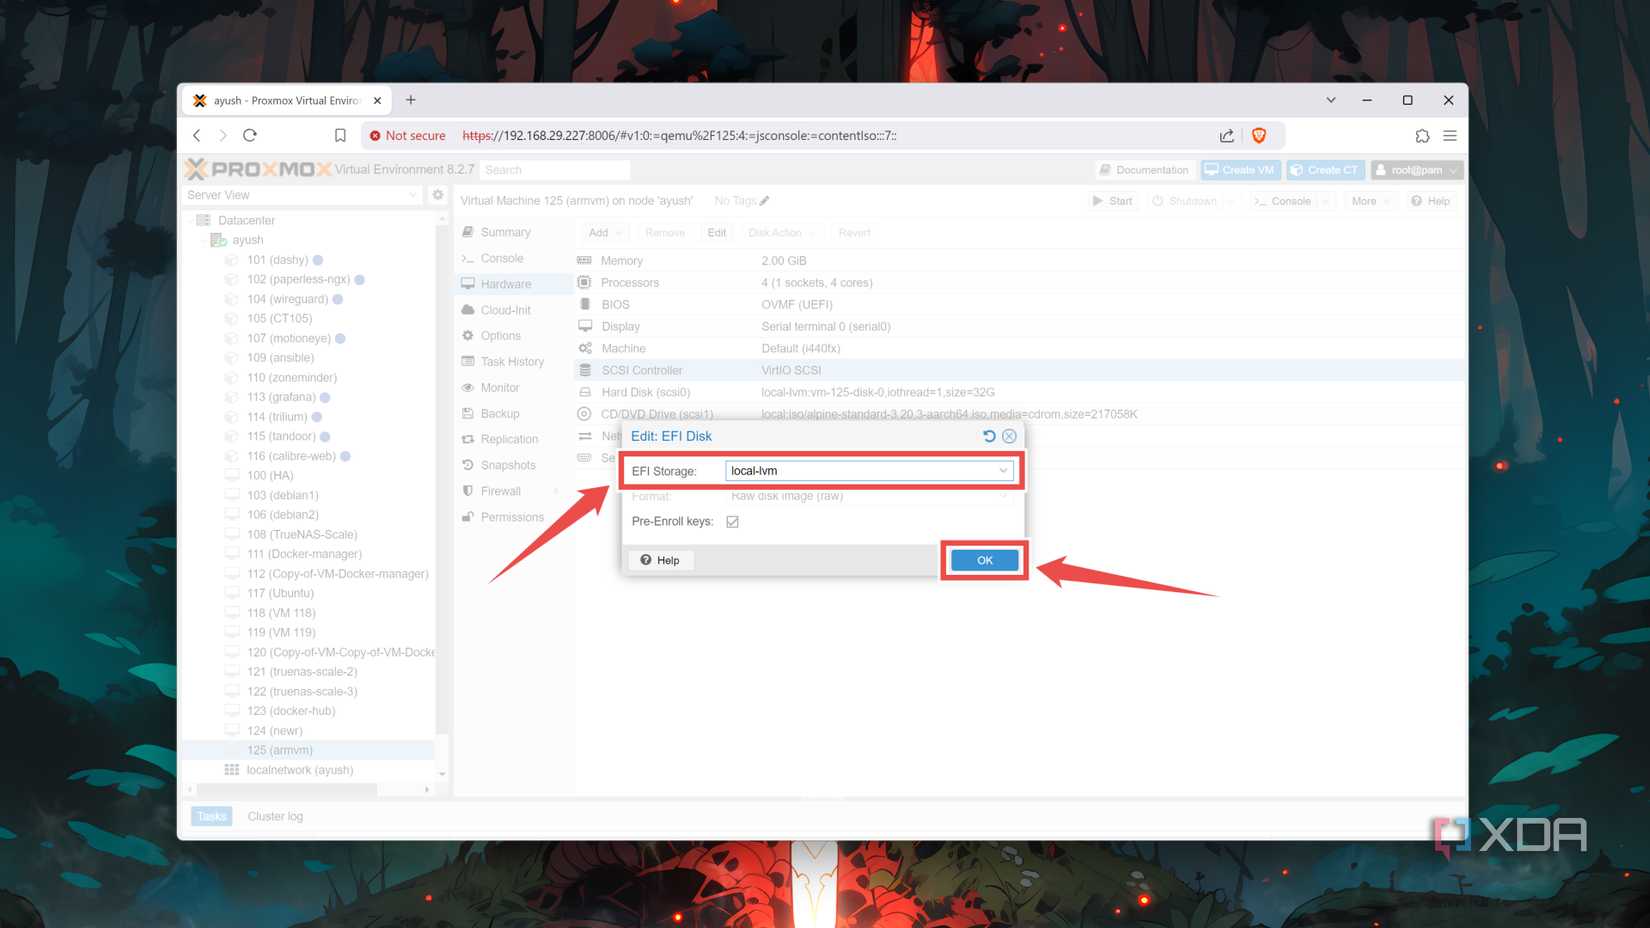
Task: Open the Replication tab
Action: [x=509, y=440]
